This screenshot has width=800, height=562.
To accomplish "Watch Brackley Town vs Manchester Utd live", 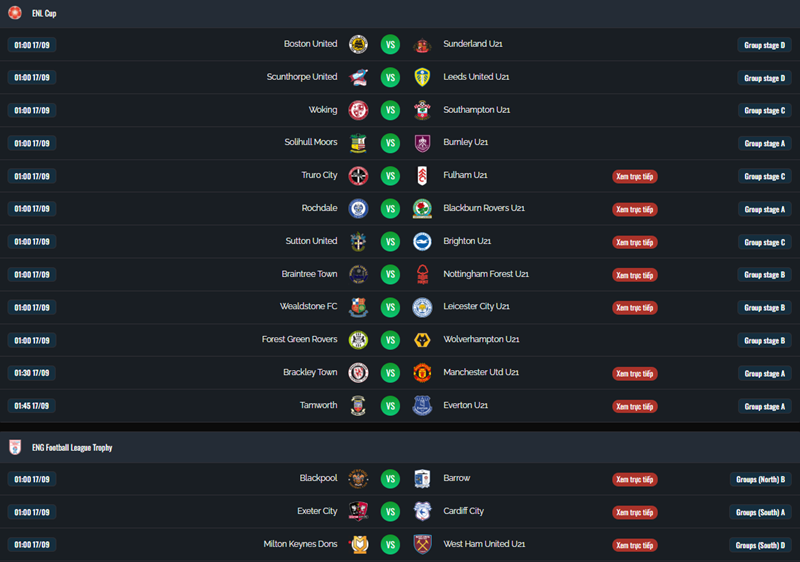I will 635,373.
